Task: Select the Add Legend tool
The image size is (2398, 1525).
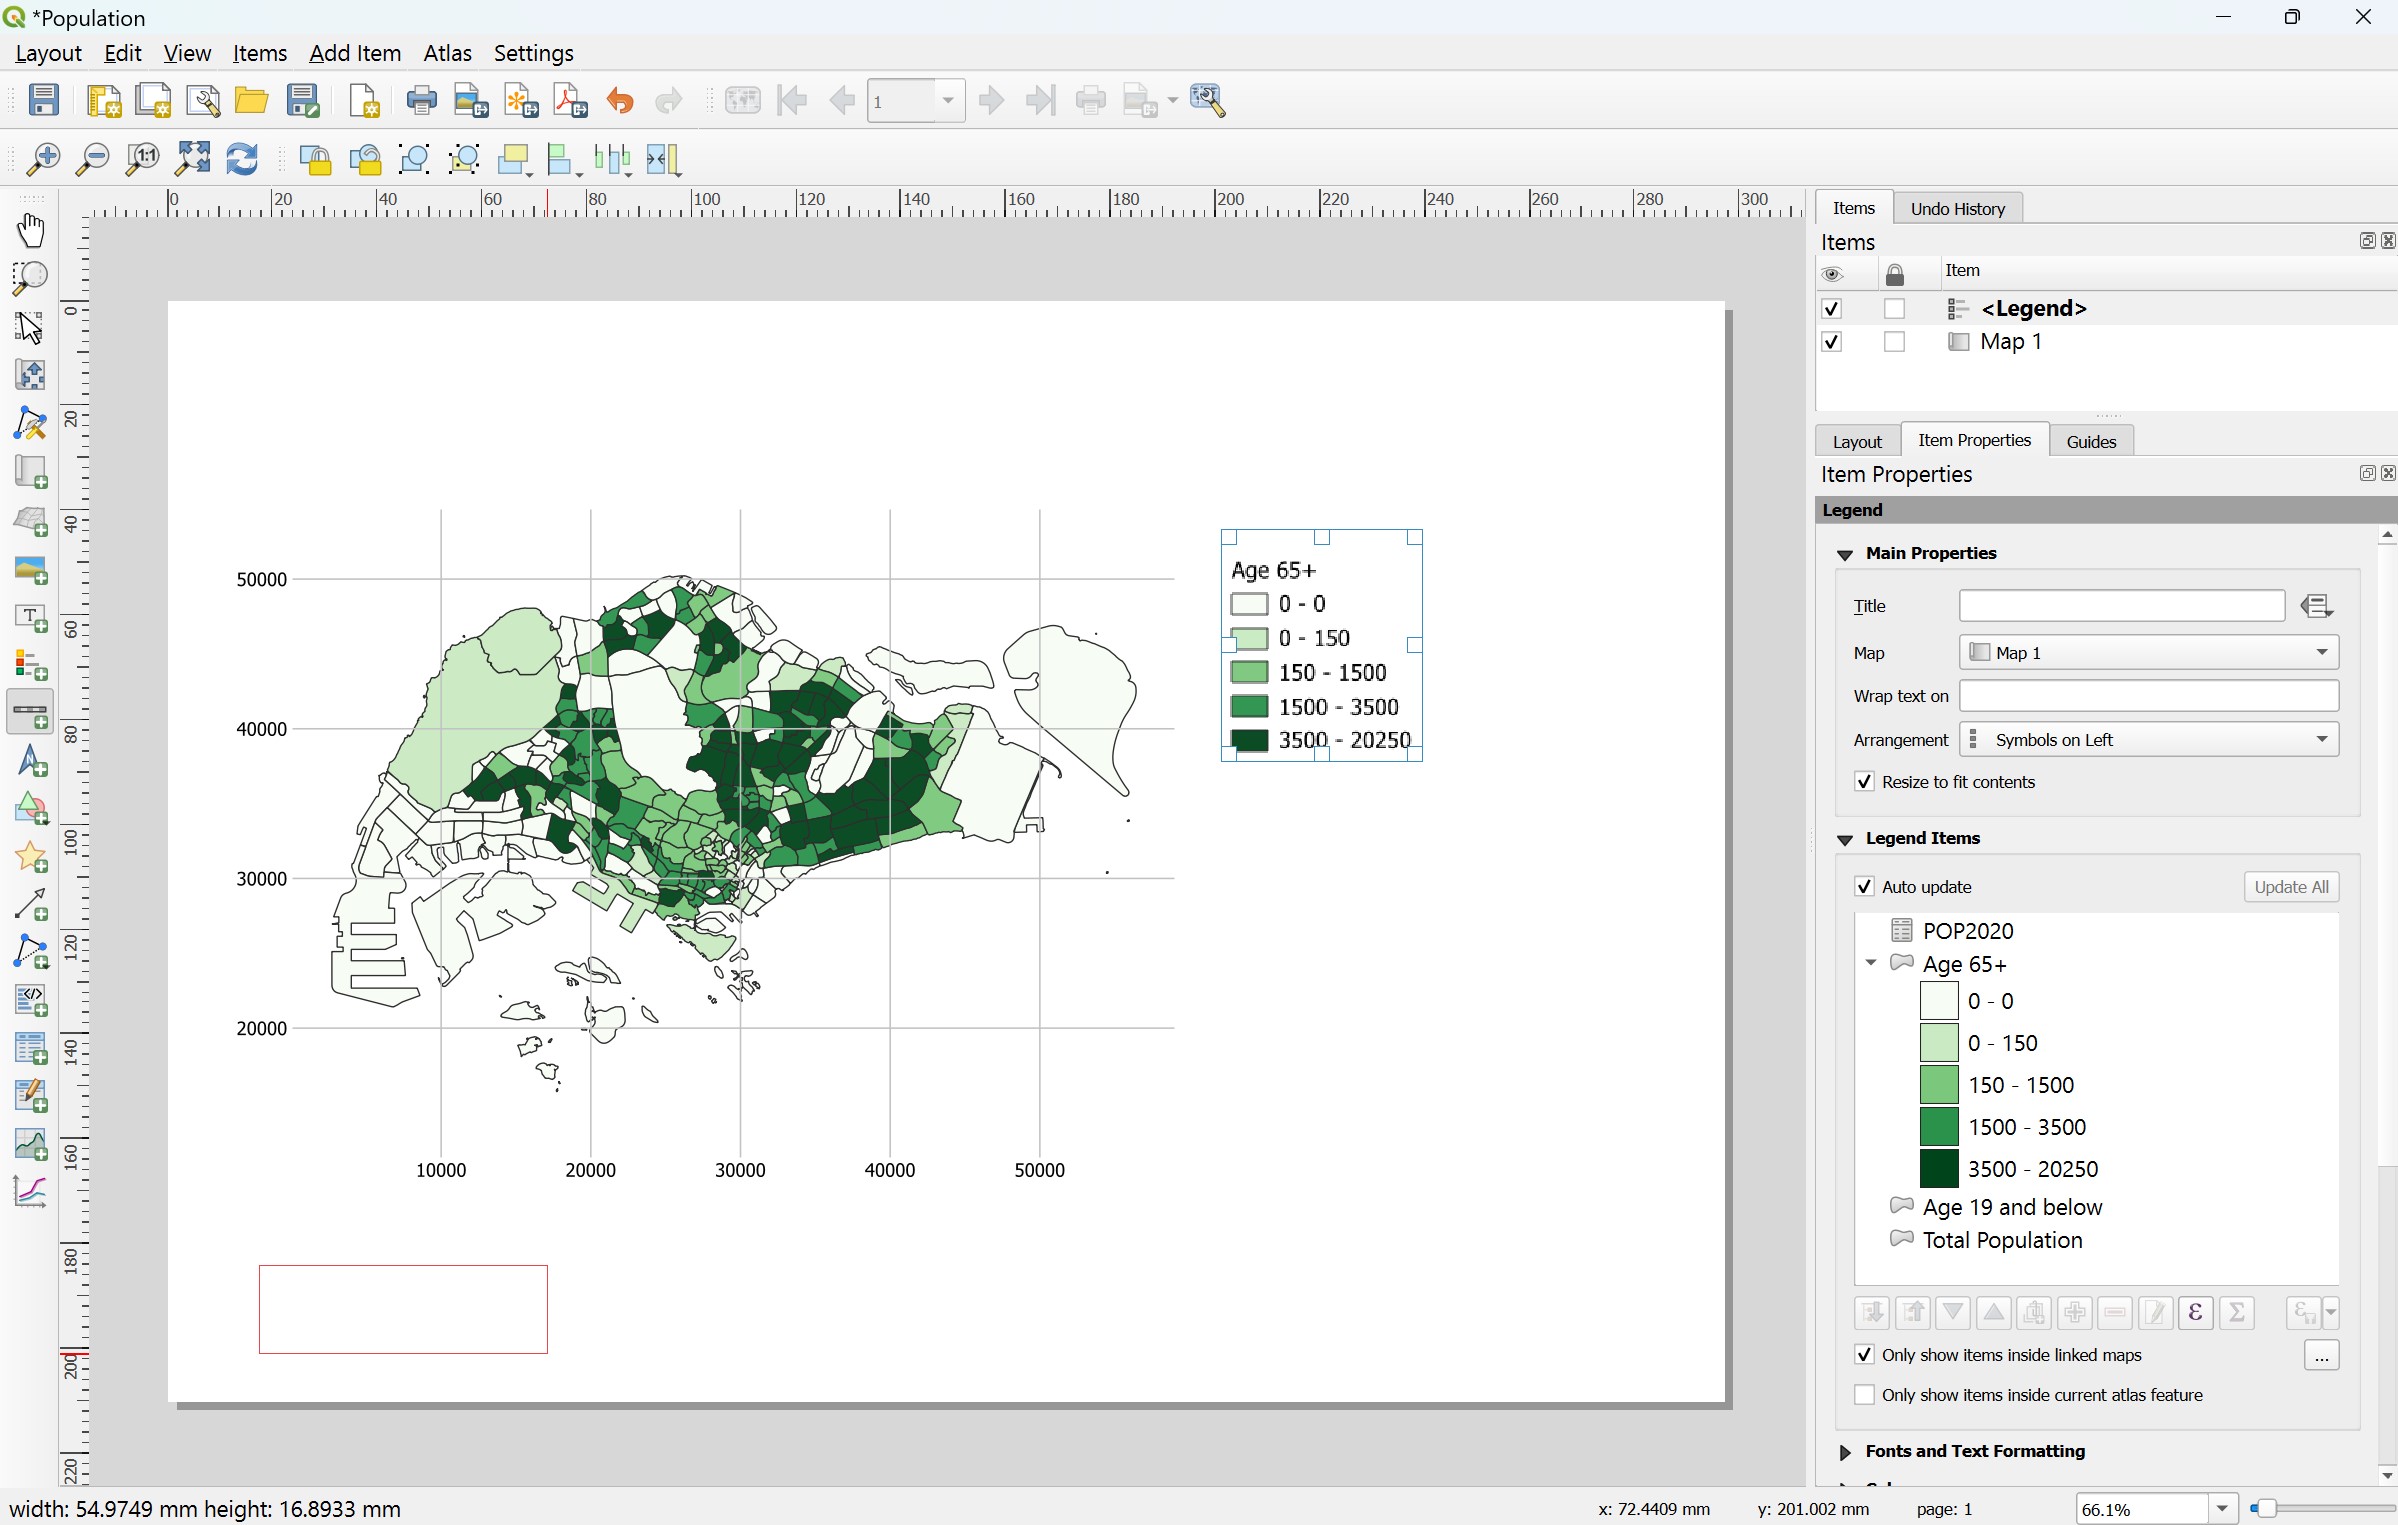Action: (x=31, y=666)
